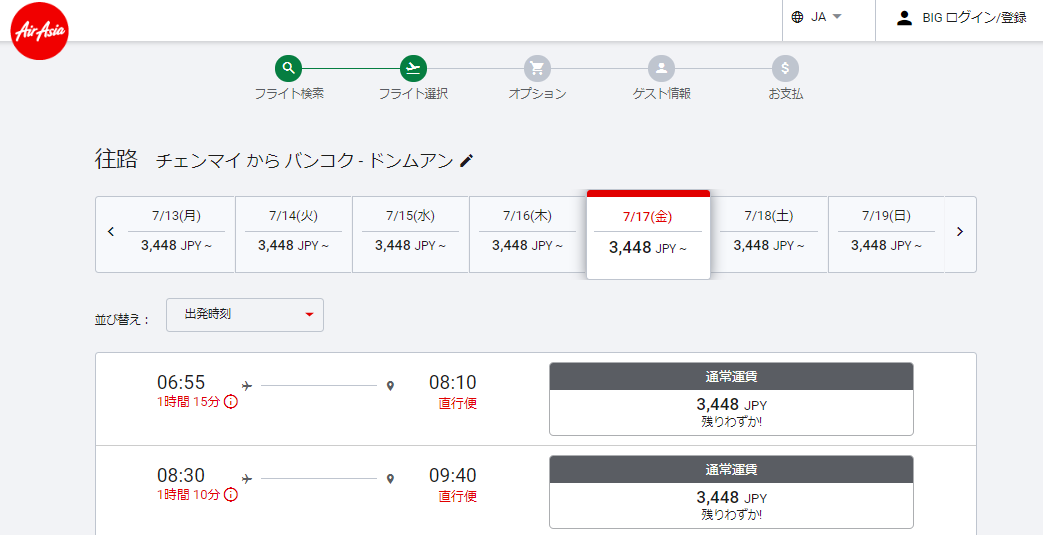
Task: Click the flight search magnifier step icon
Action: [288, 68]
